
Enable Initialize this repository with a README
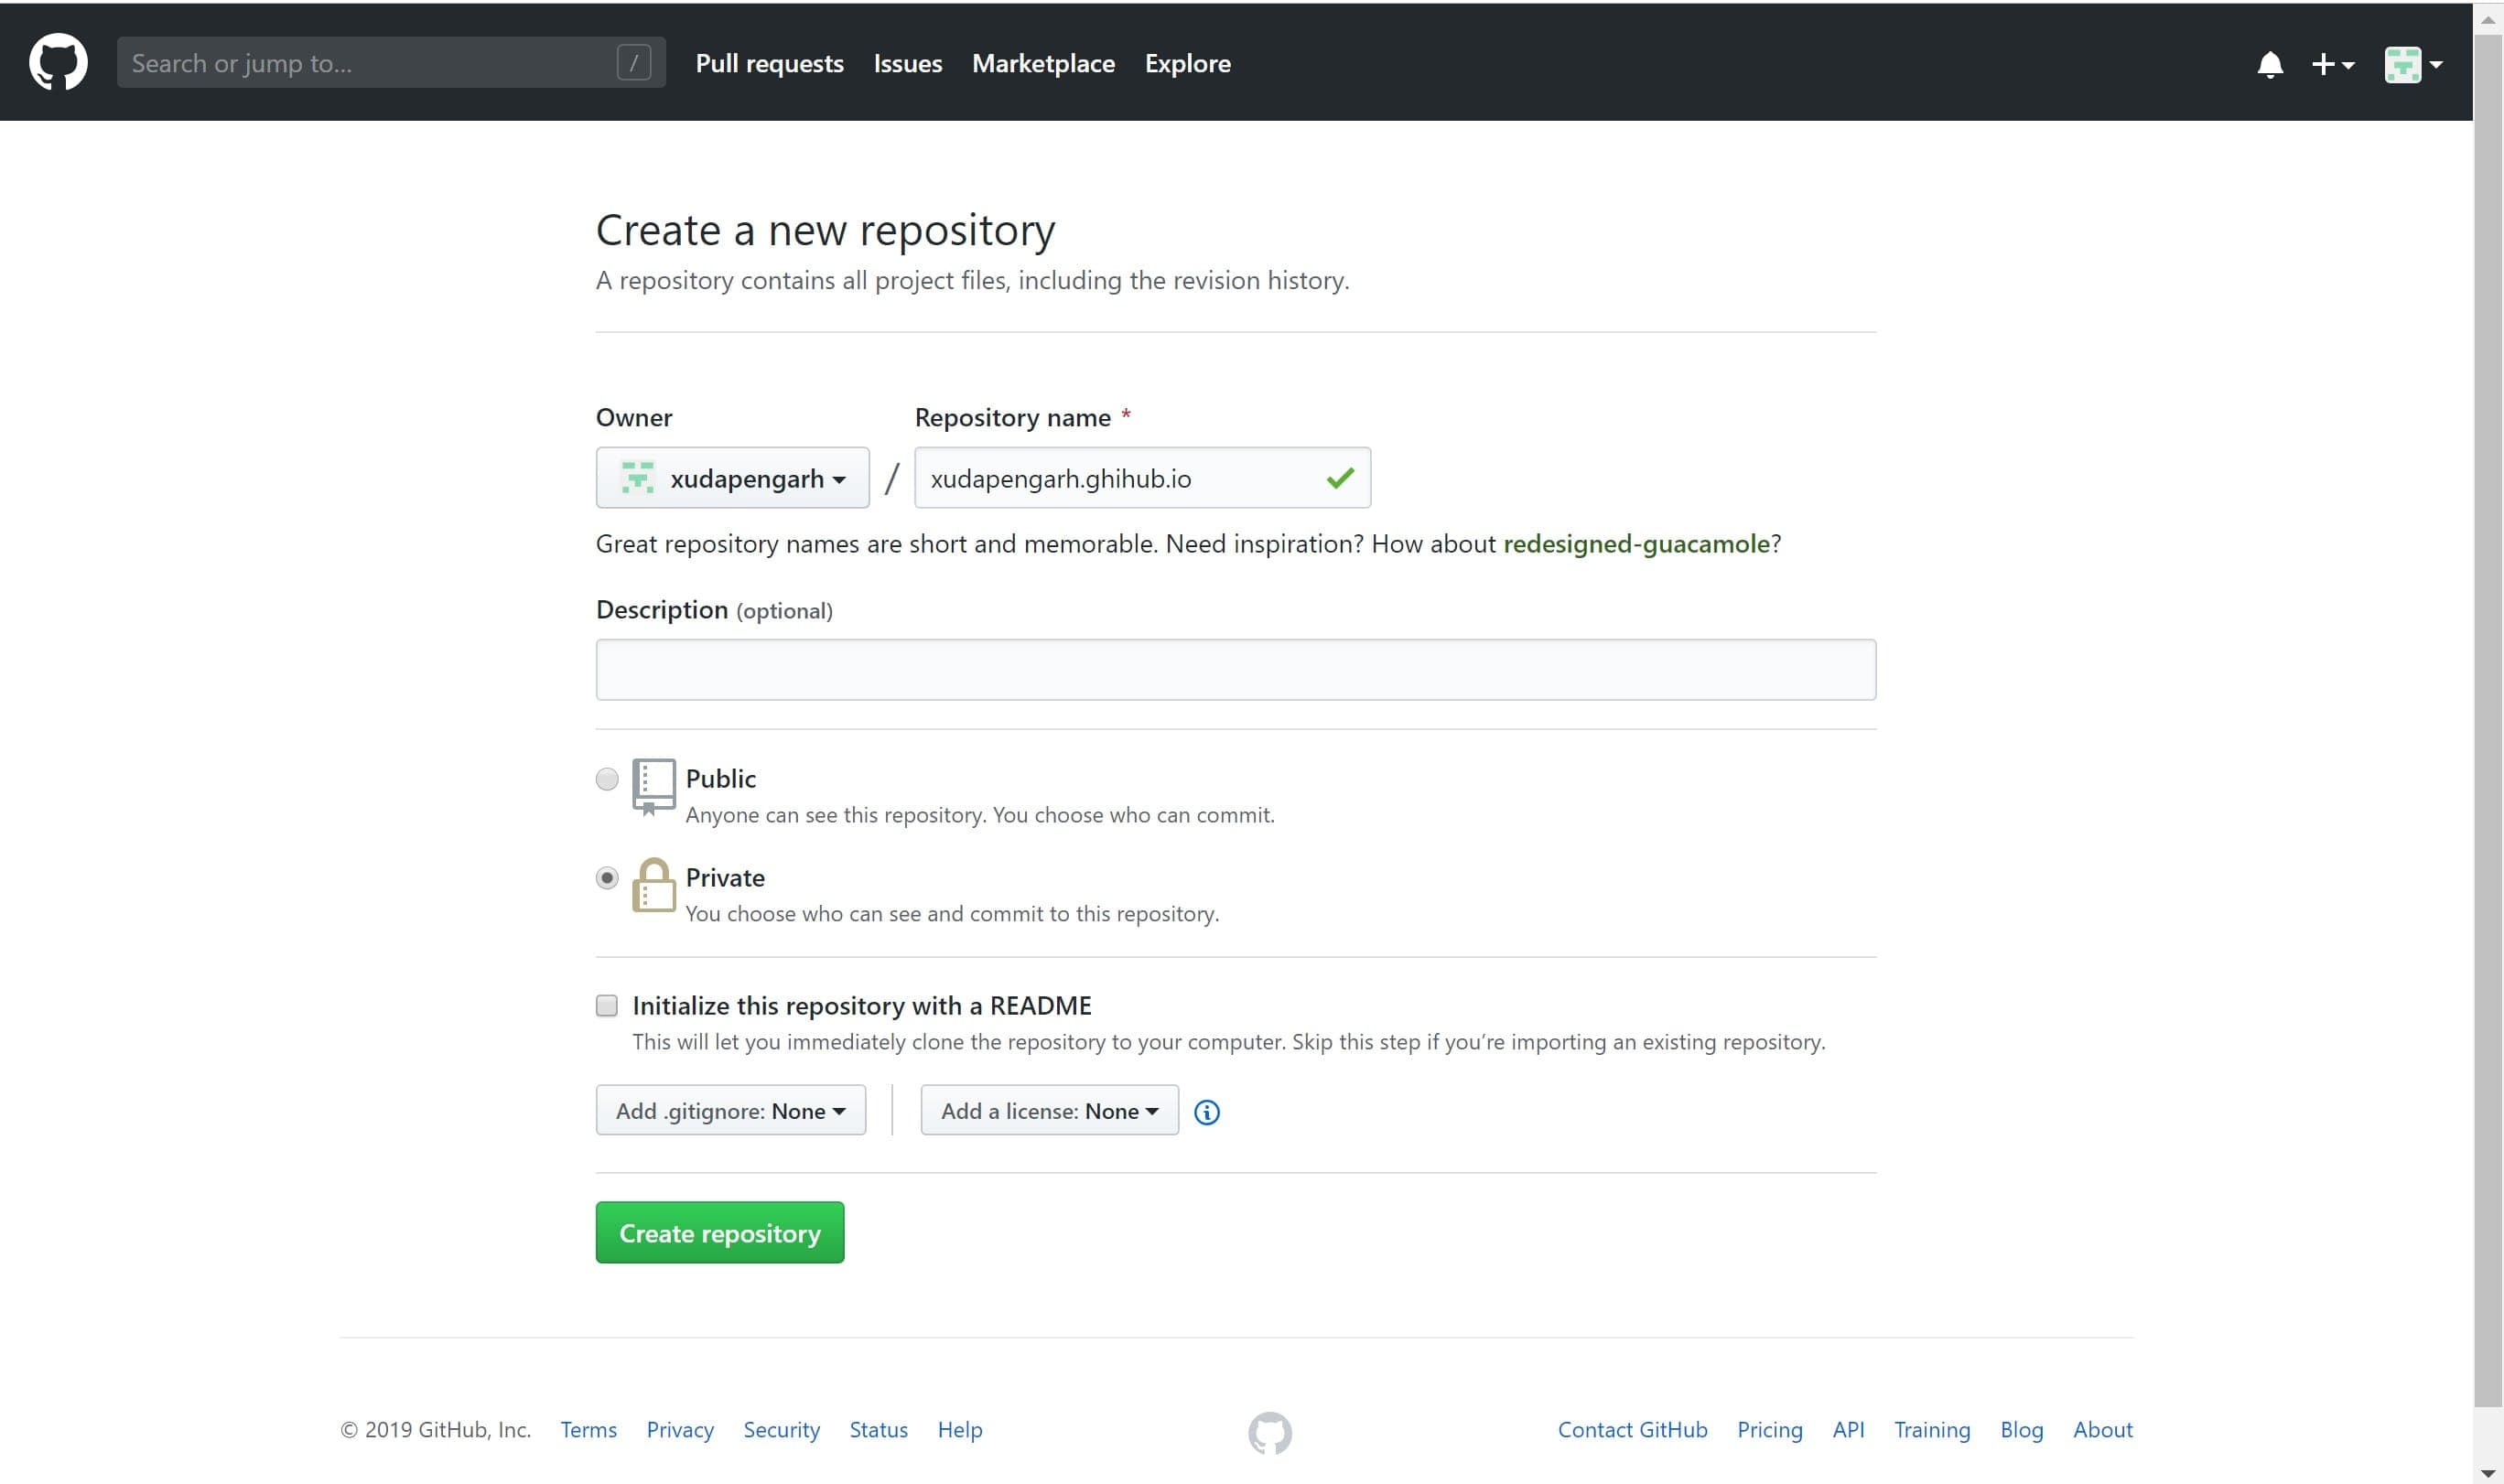click(x=607, y=1005)
